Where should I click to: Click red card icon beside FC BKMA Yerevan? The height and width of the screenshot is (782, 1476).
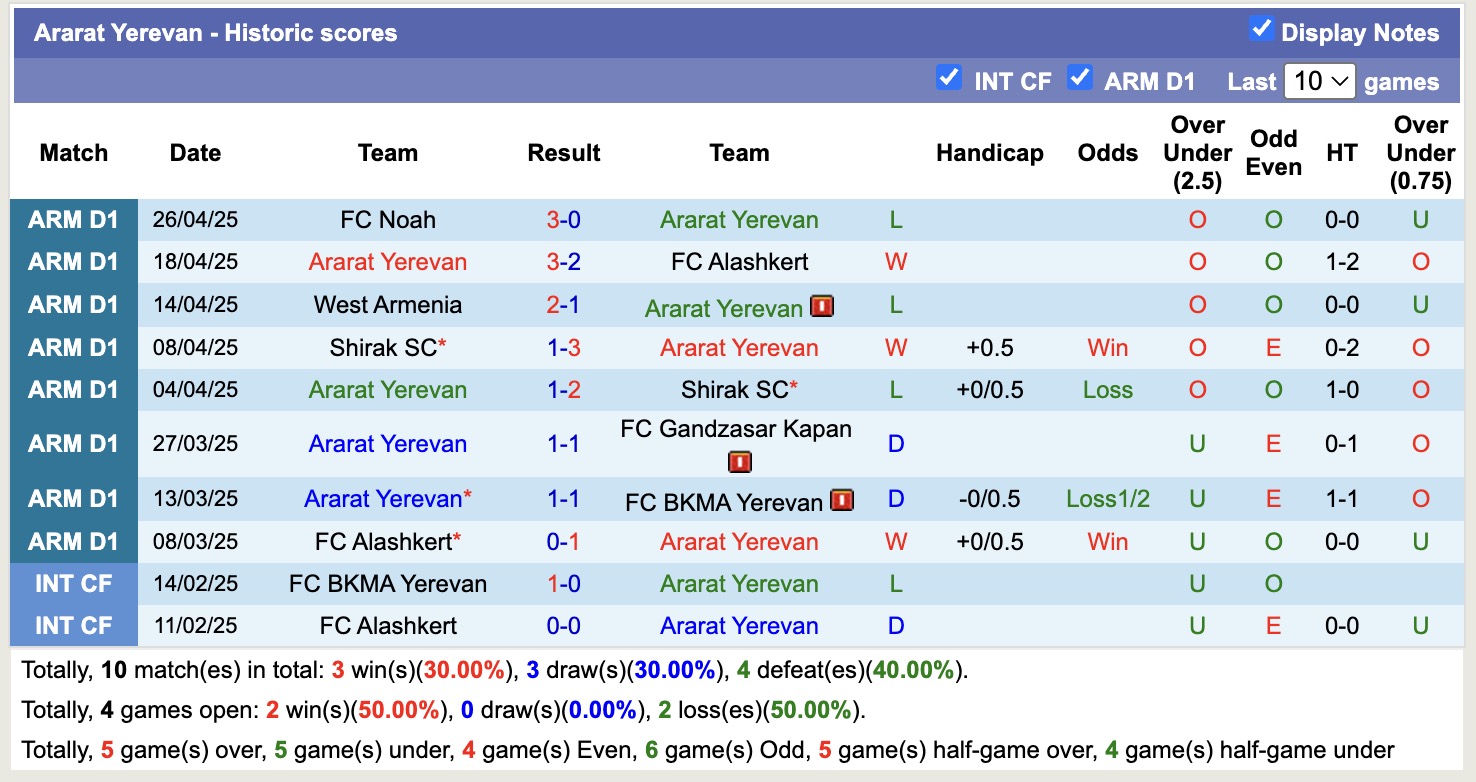842,499
